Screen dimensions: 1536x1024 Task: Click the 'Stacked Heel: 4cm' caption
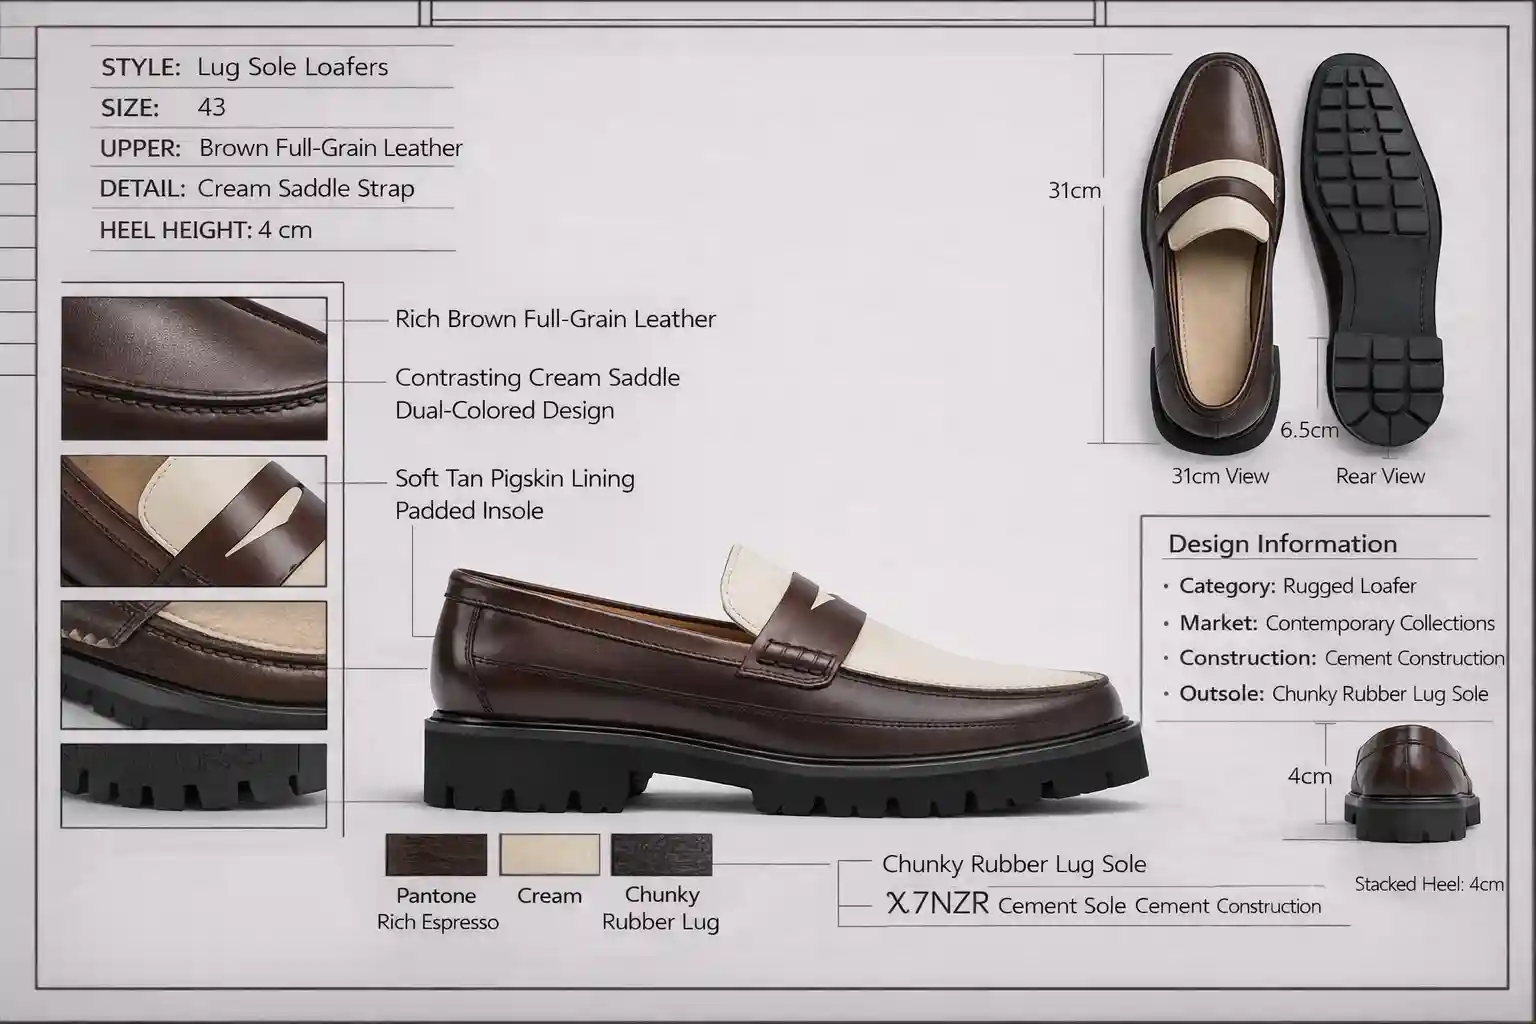tap(1429, 884)
